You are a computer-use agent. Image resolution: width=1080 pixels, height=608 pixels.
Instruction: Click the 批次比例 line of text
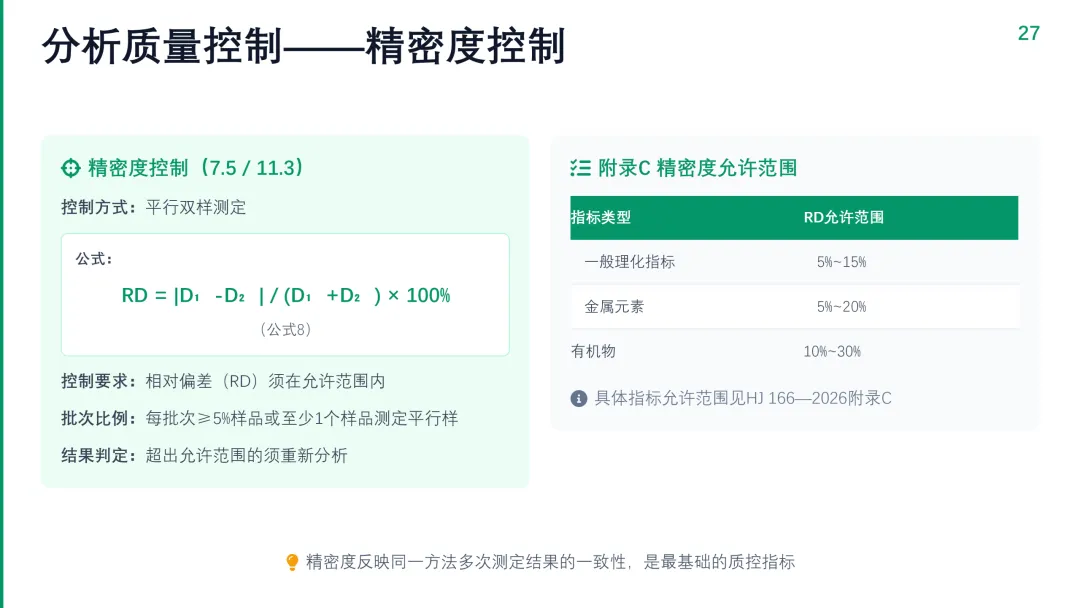[260, 419]
